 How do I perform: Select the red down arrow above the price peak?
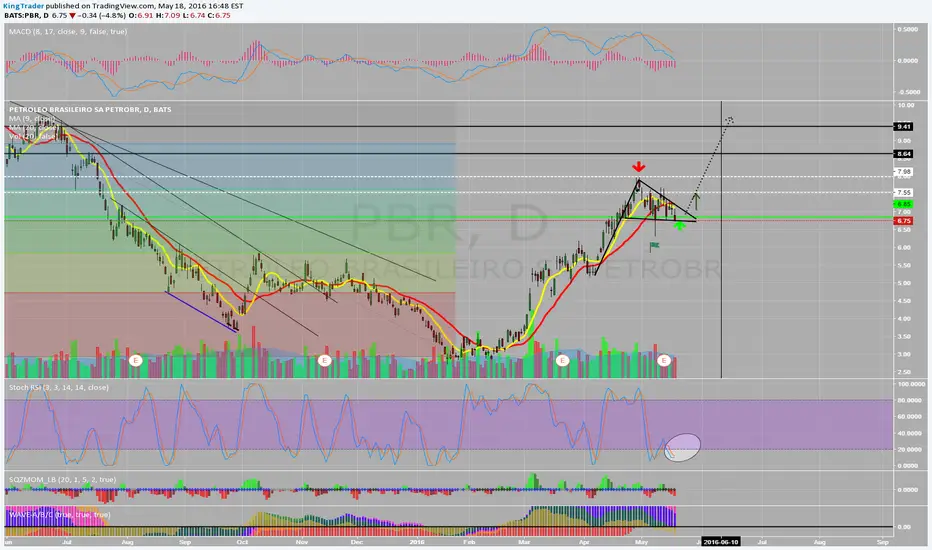[638, 166]
